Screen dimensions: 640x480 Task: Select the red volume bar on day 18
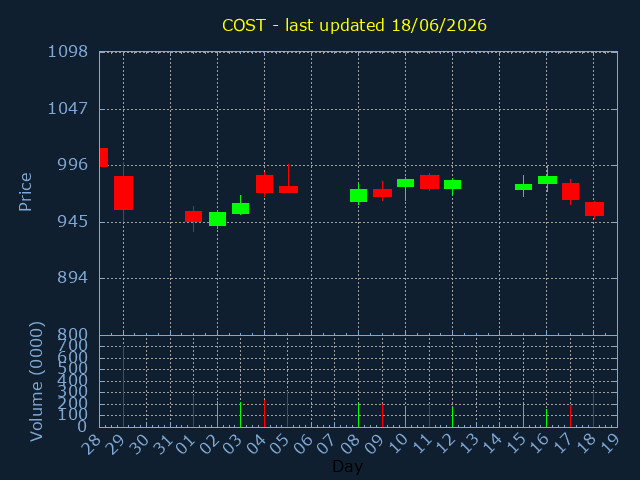593,409
